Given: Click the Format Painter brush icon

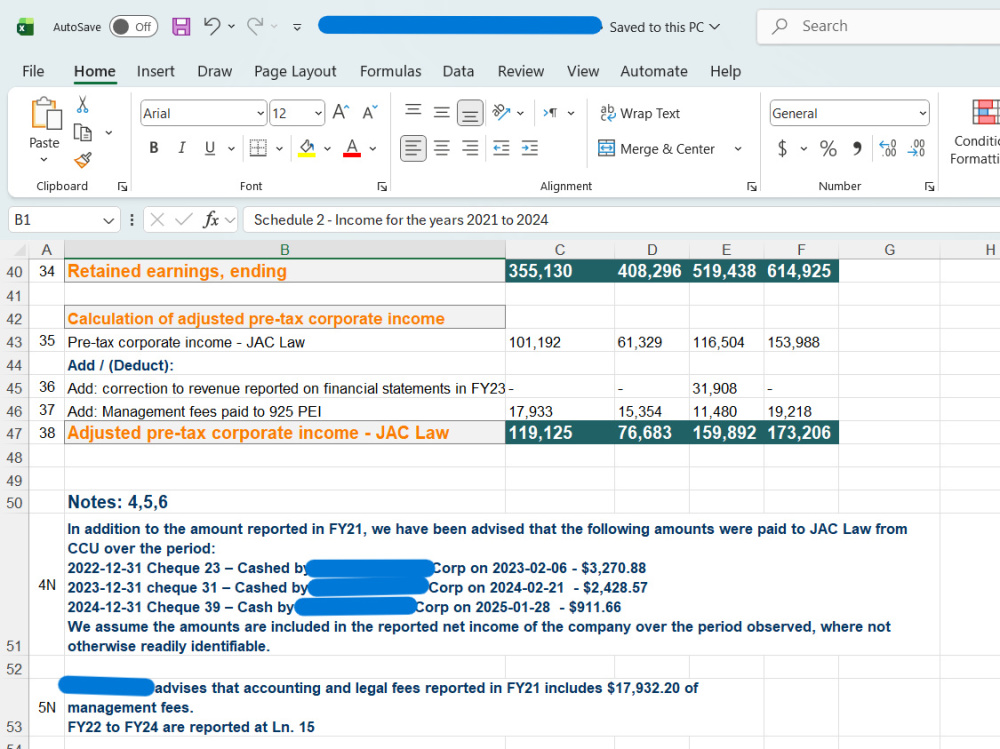Looking at the screenshot, I should [83, 159].
